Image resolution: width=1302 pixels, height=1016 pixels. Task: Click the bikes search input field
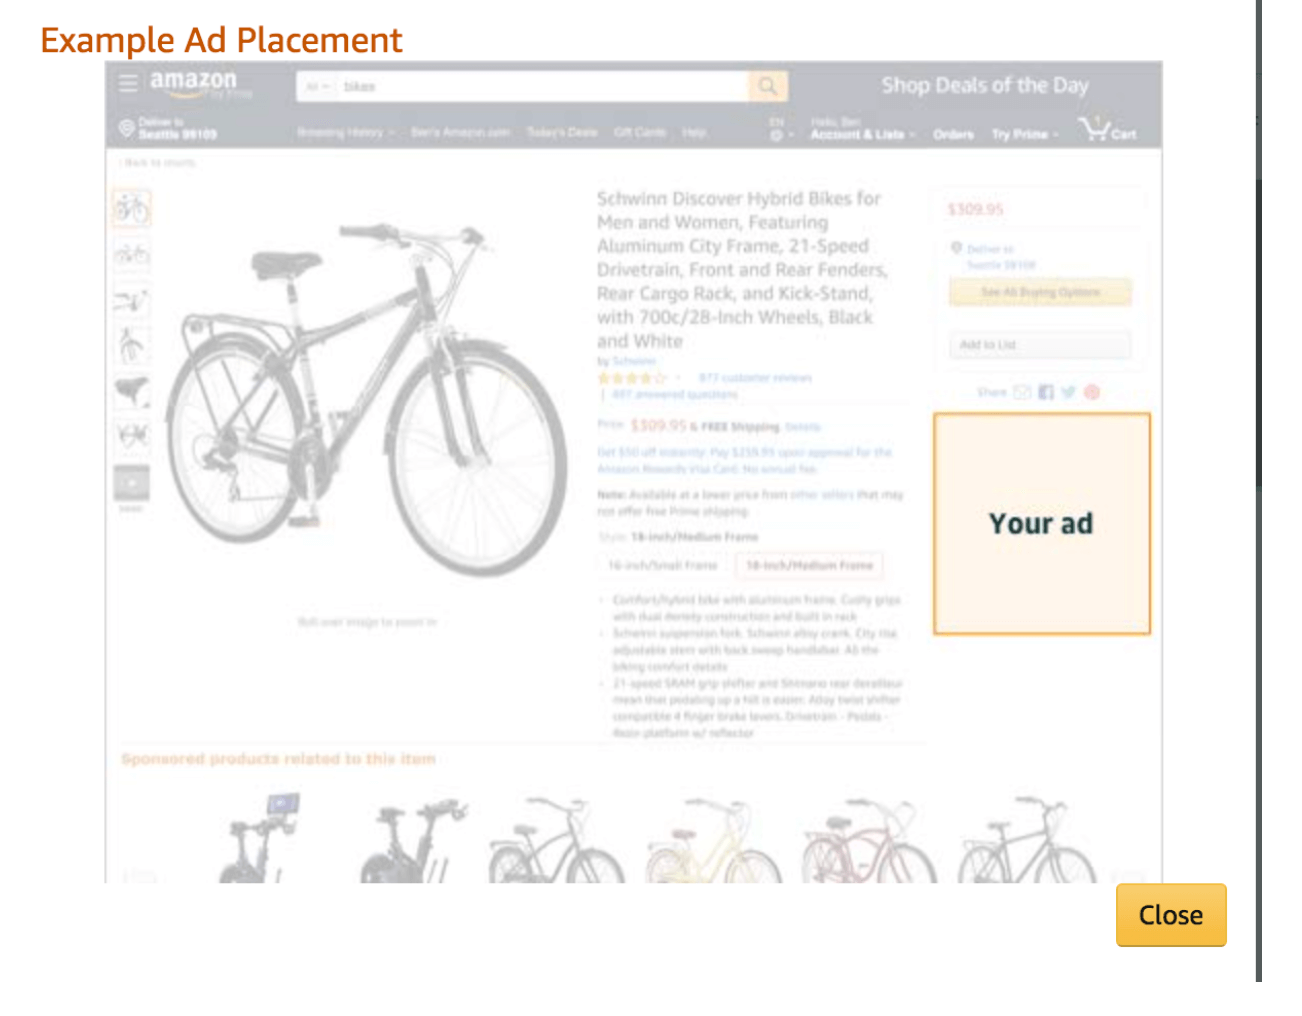543,86
